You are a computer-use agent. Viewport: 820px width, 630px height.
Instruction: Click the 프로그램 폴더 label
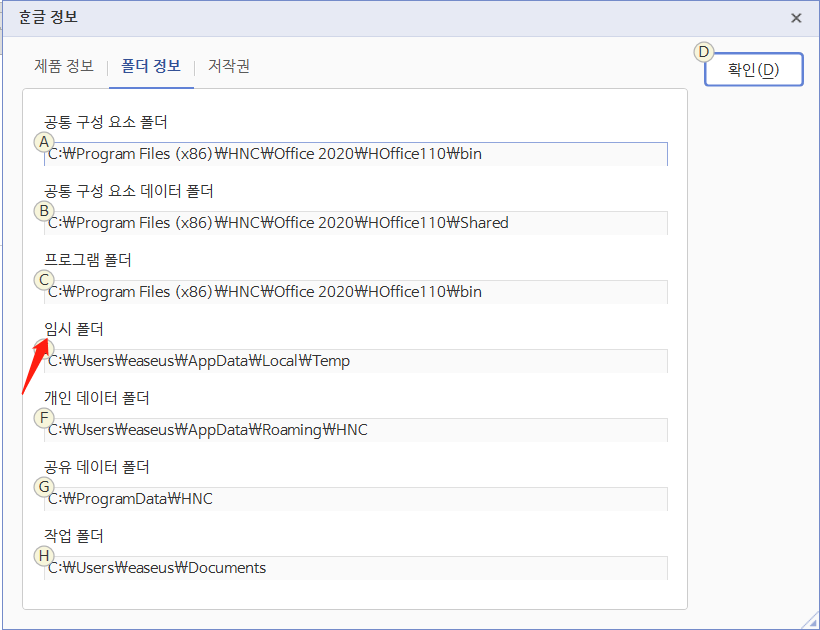pos(88,260)
